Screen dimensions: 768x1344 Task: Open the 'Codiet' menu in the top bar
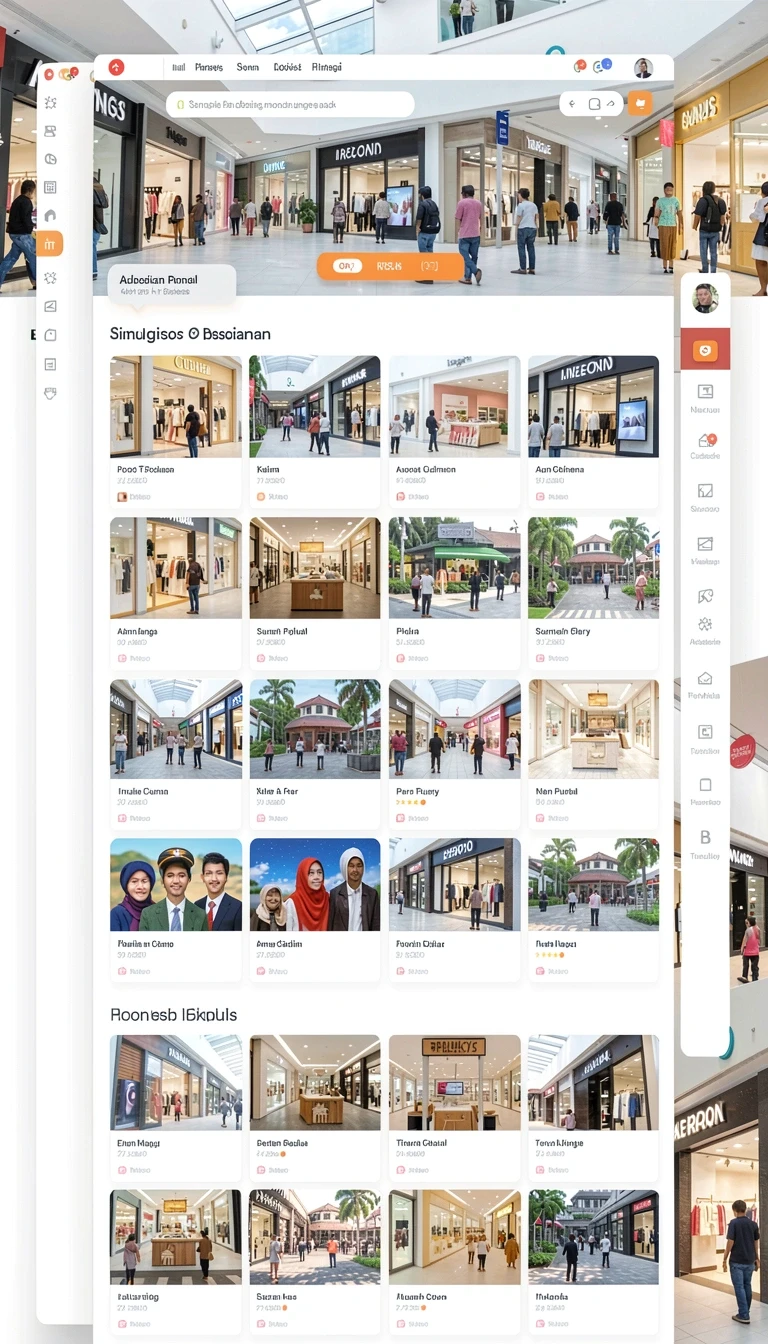tap(288, 67)
